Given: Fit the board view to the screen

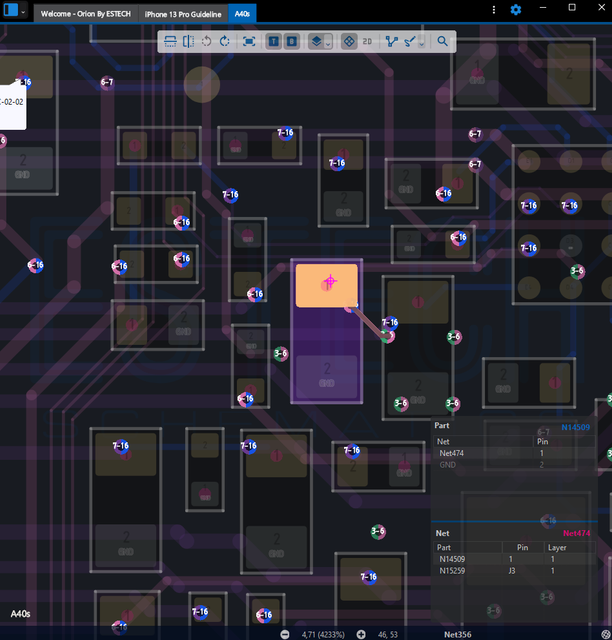Looking at the screenshot, I should [249, 41].
